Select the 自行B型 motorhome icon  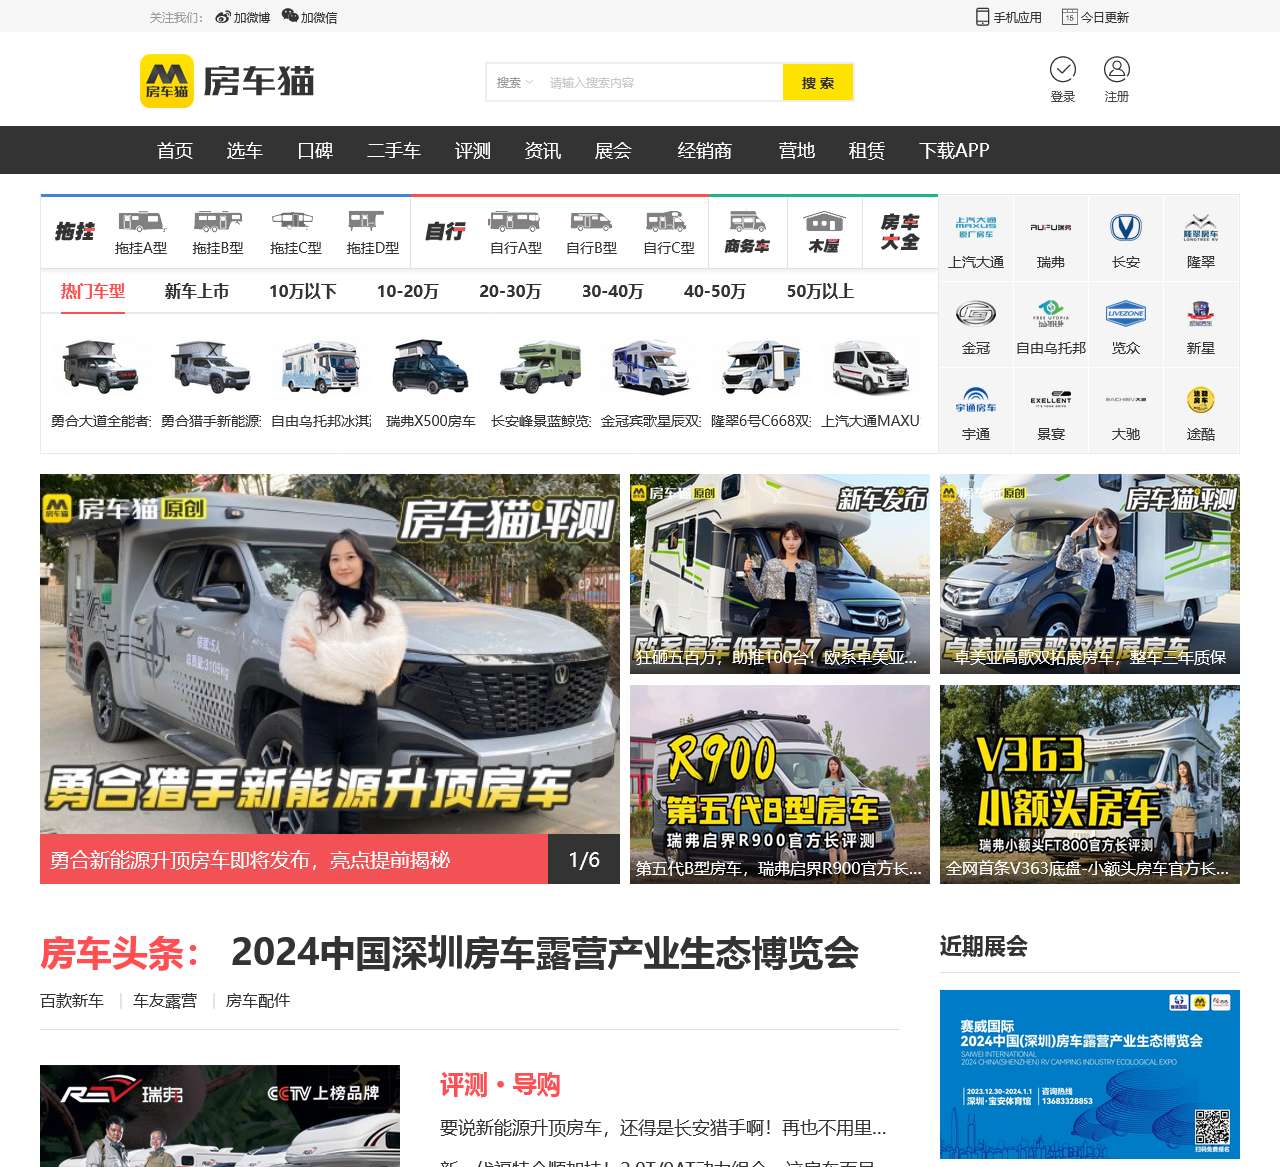591,221
